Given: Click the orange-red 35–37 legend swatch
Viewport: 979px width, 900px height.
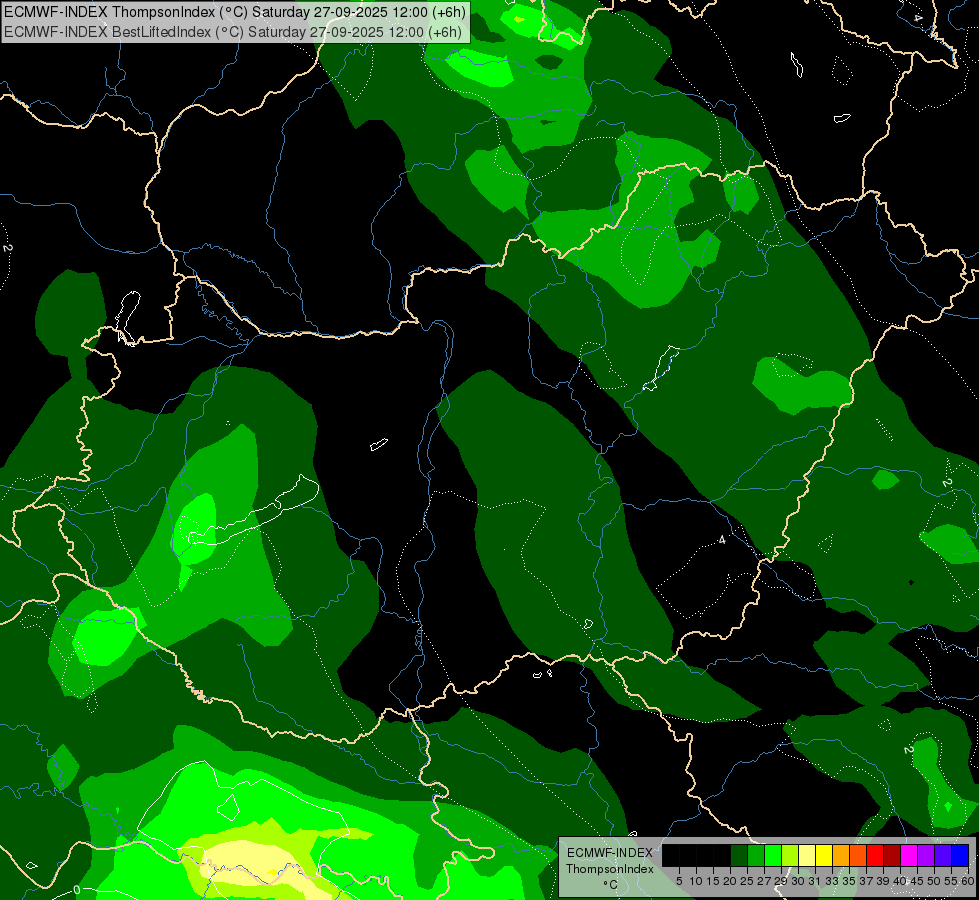Looking at the screenshot, I should pos(858,855).
